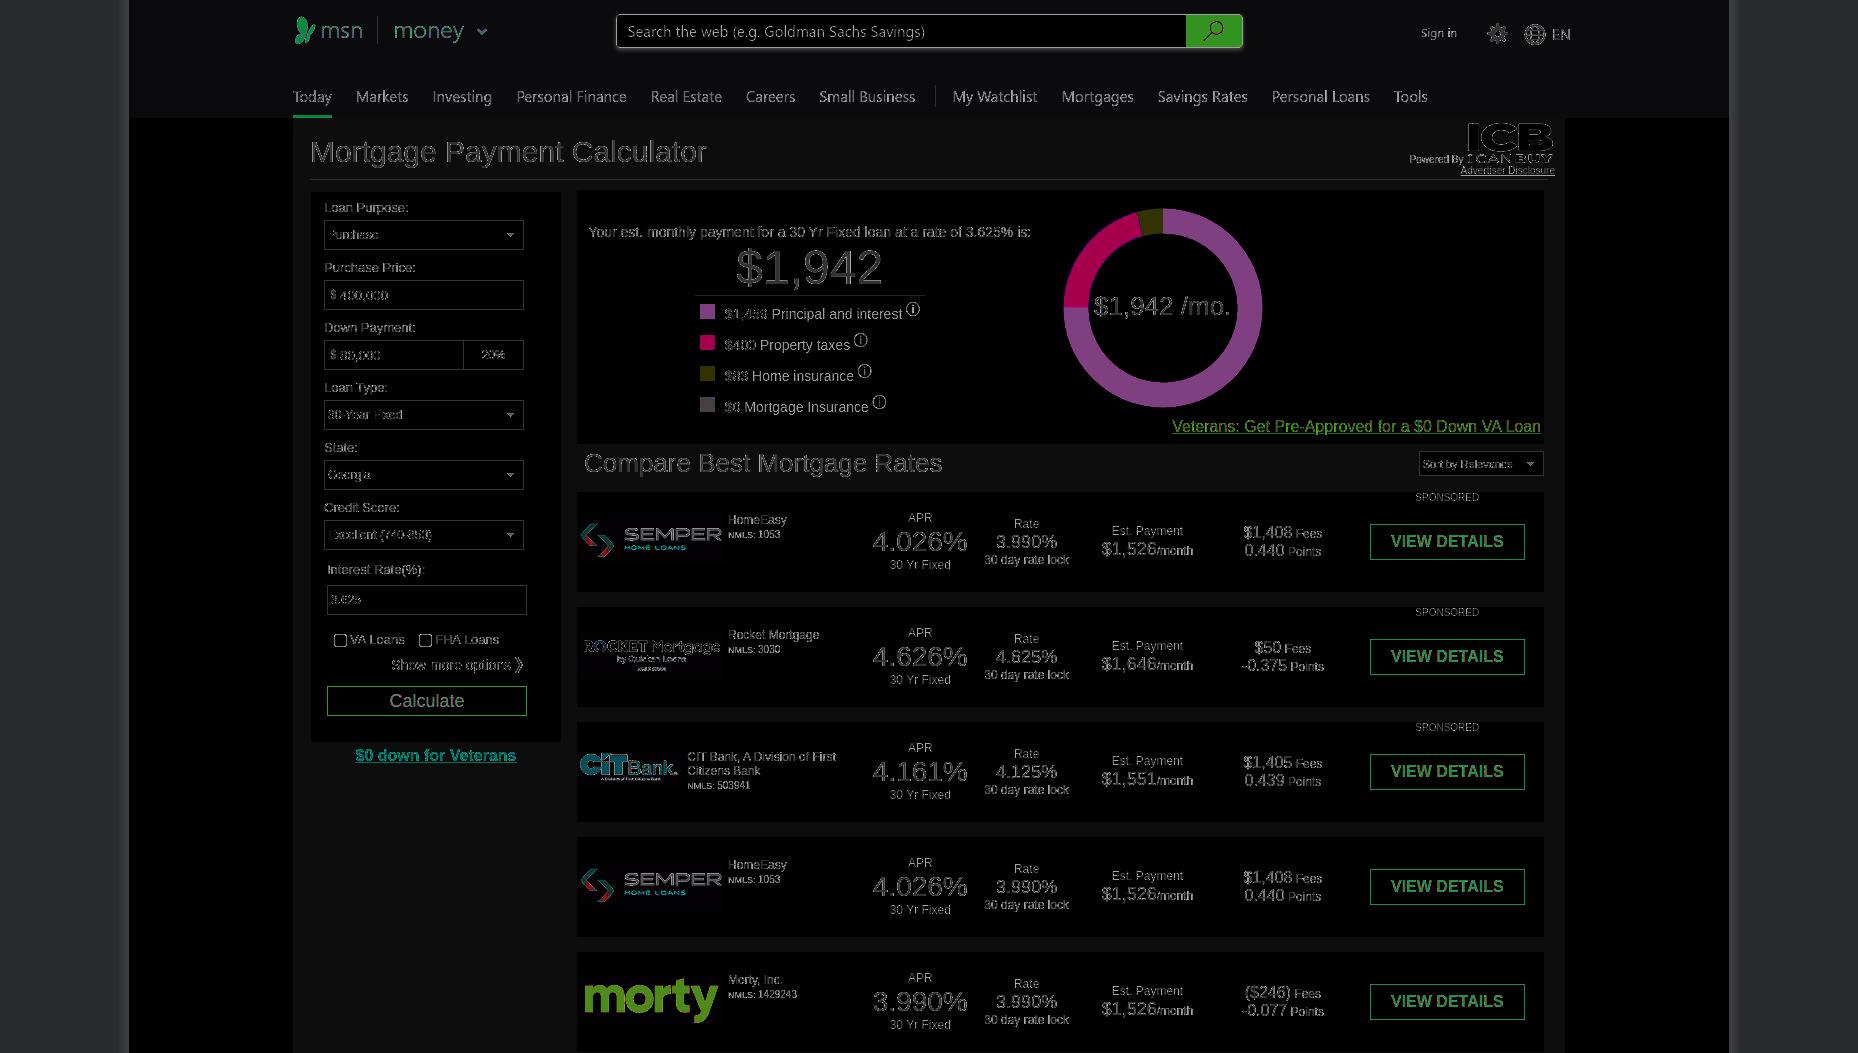
Task: Open the Sort by Relevance dropdown
Action: coord(1481,464)
